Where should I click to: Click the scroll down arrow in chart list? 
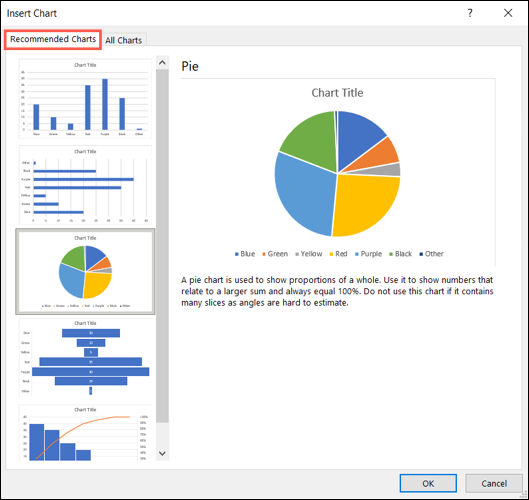(162, 453)
